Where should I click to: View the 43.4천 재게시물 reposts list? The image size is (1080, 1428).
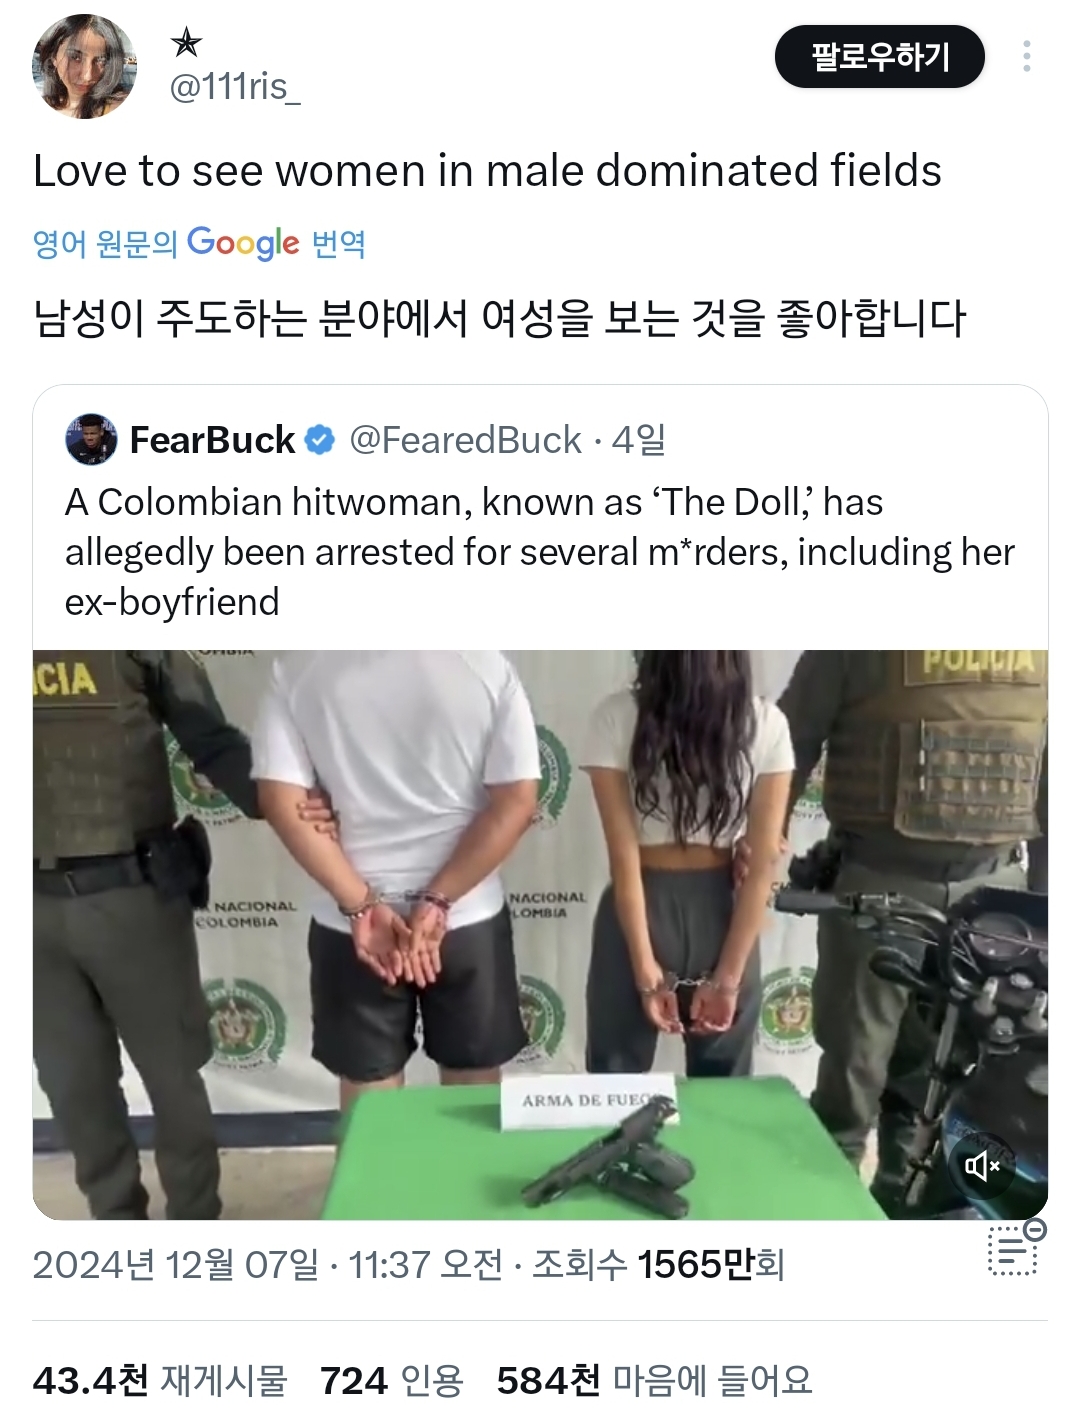coord(160,1381)
